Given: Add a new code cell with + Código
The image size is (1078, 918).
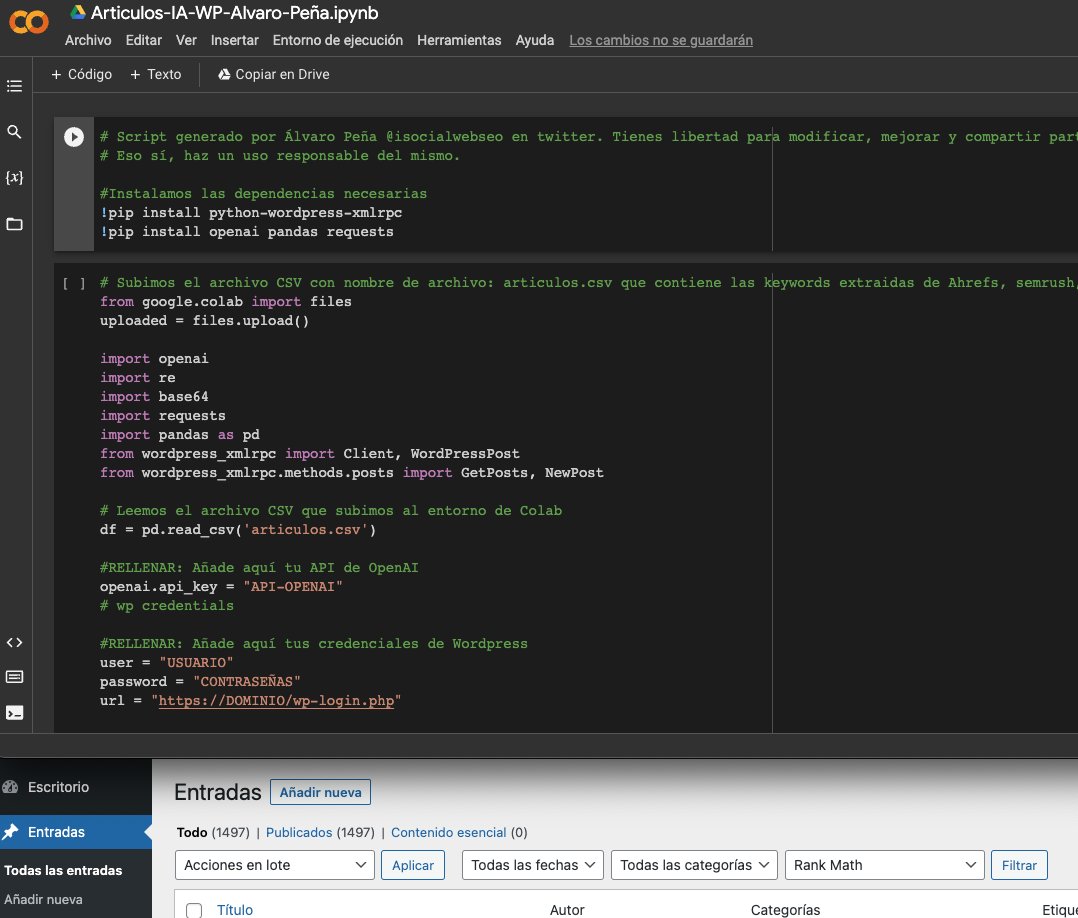Looking at the screenshot, I should point(82,74).
